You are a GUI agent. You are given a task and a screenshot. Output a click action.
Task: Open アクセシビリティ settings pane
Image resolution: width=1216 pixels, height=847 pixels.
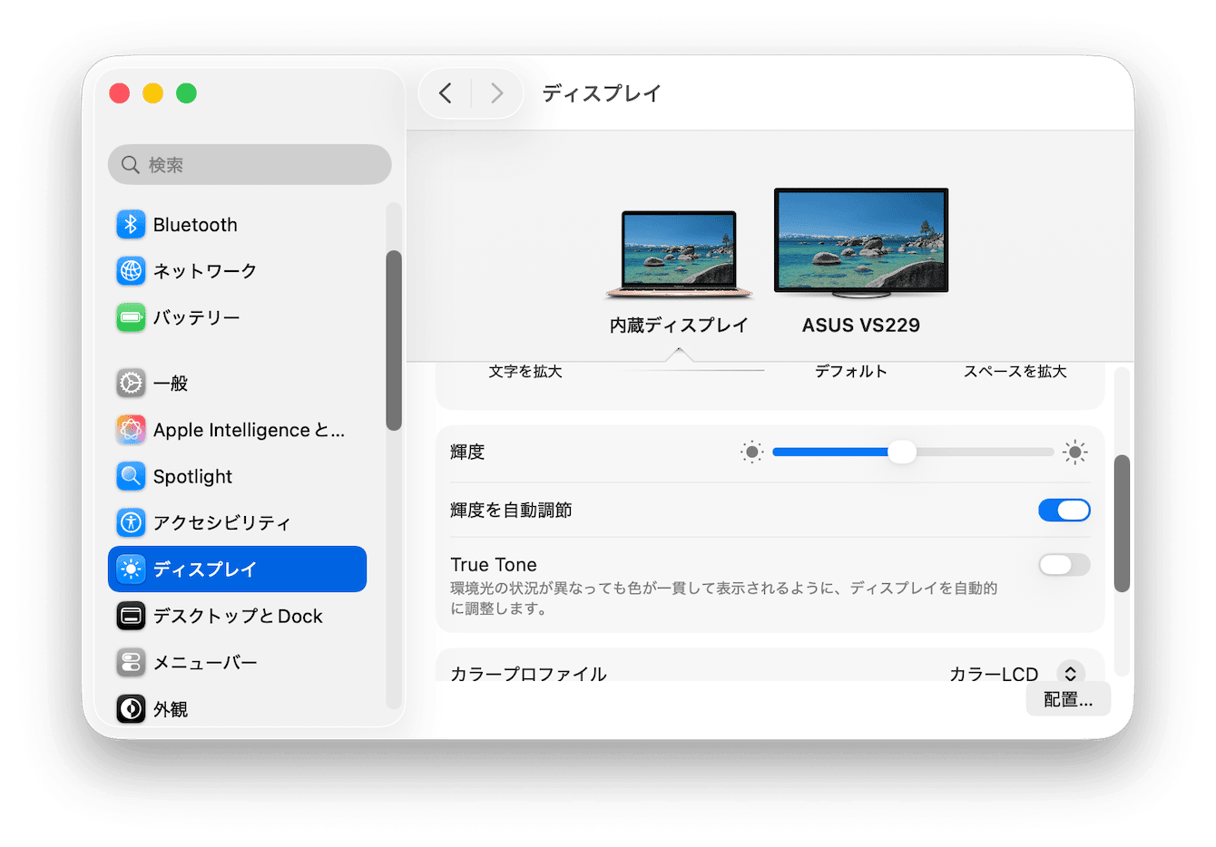237,522
